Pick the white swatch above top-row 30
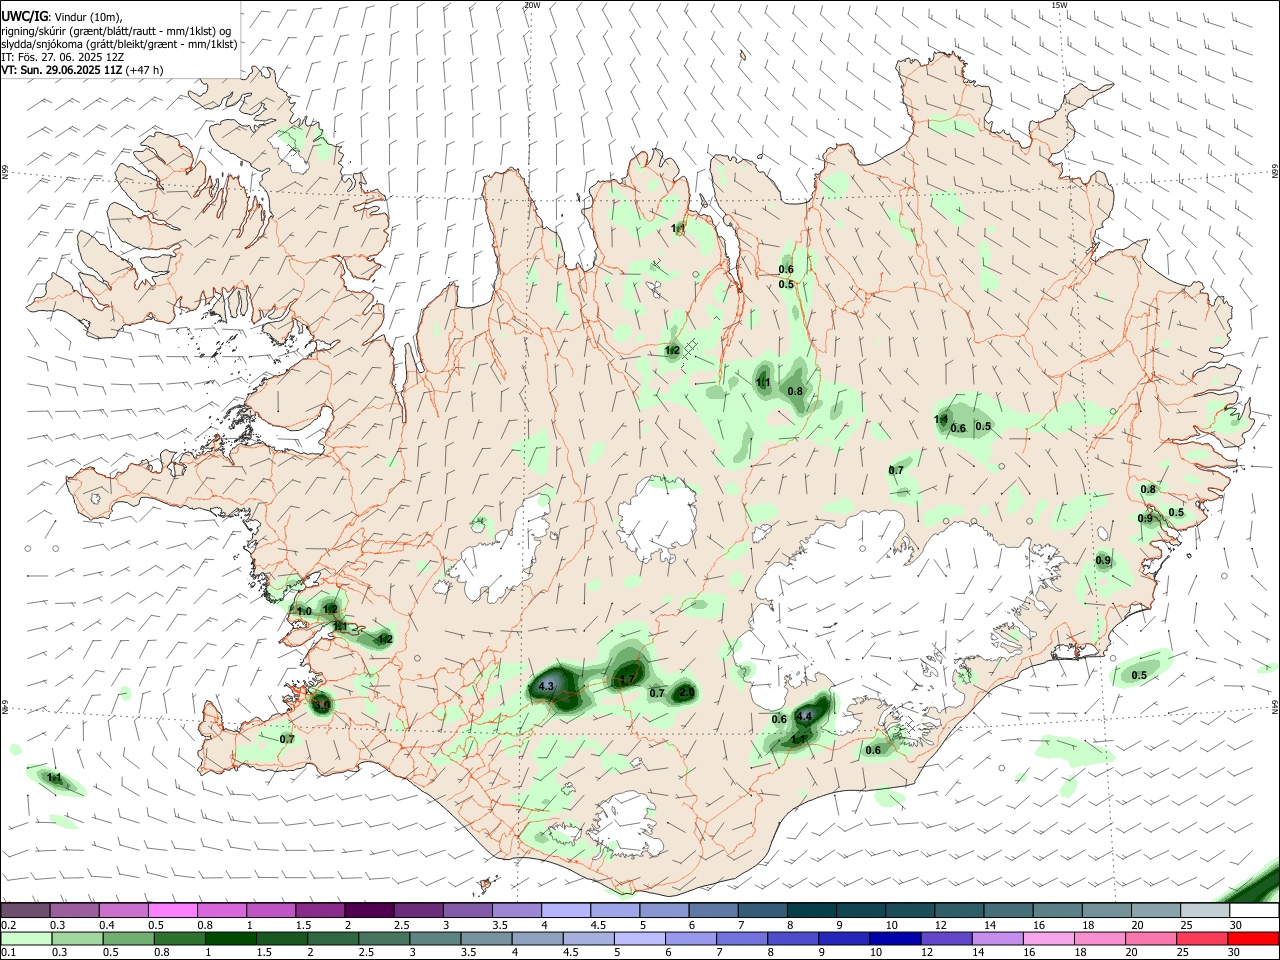The height and width of the screenshot is (960, 1280). (x=1254, y=910)
